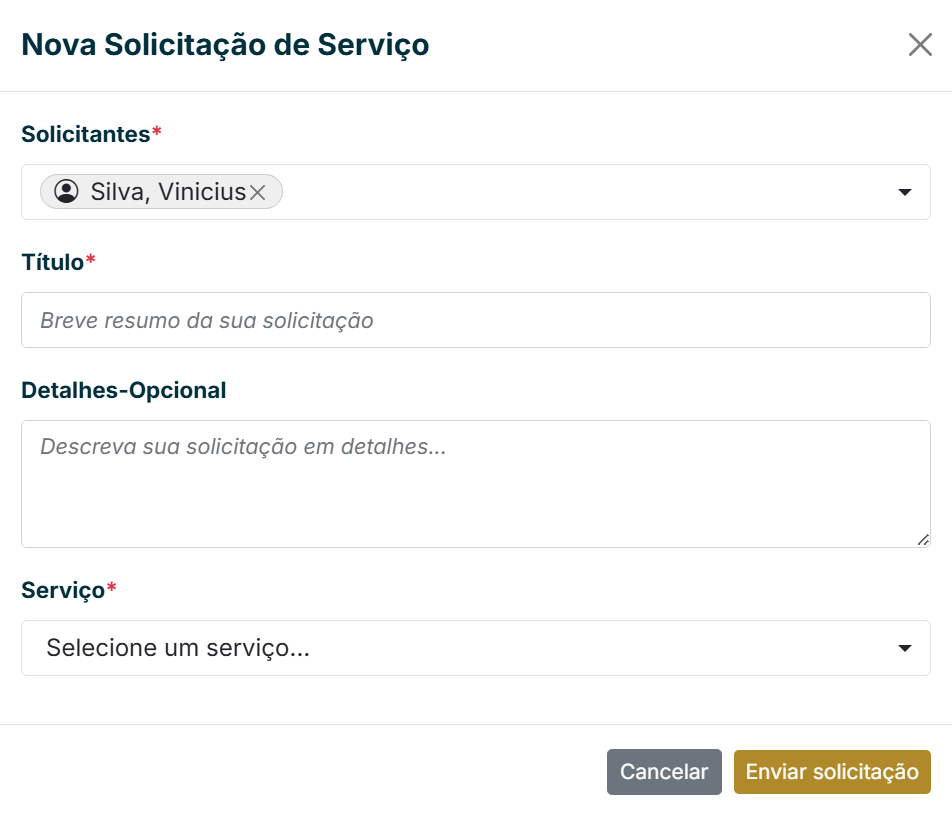Click the Solicitantes field label
The width and height of the screenshot is (952, 817).
84,133
